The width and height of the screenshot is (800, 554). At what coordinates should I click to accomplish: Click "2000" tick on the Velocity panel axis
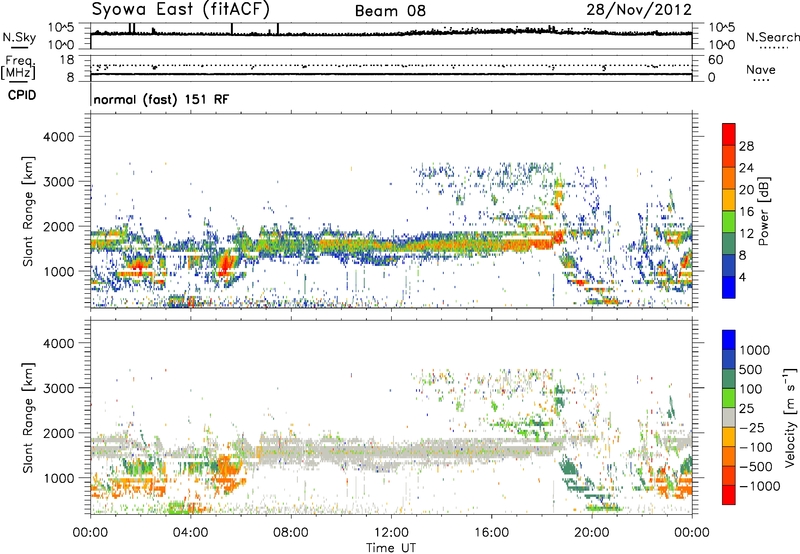tap(58, 434)
